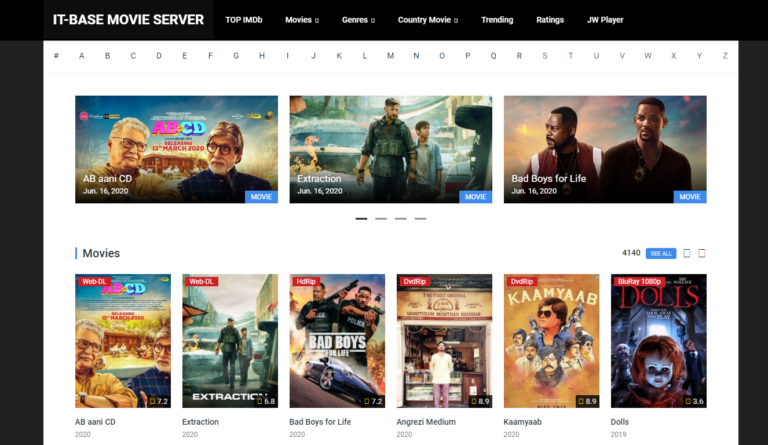Click the DvdRip tag on Kaamyaab poster
This screenshot has width=768, height=445.
pyautogui.click(x=522, y=281)
